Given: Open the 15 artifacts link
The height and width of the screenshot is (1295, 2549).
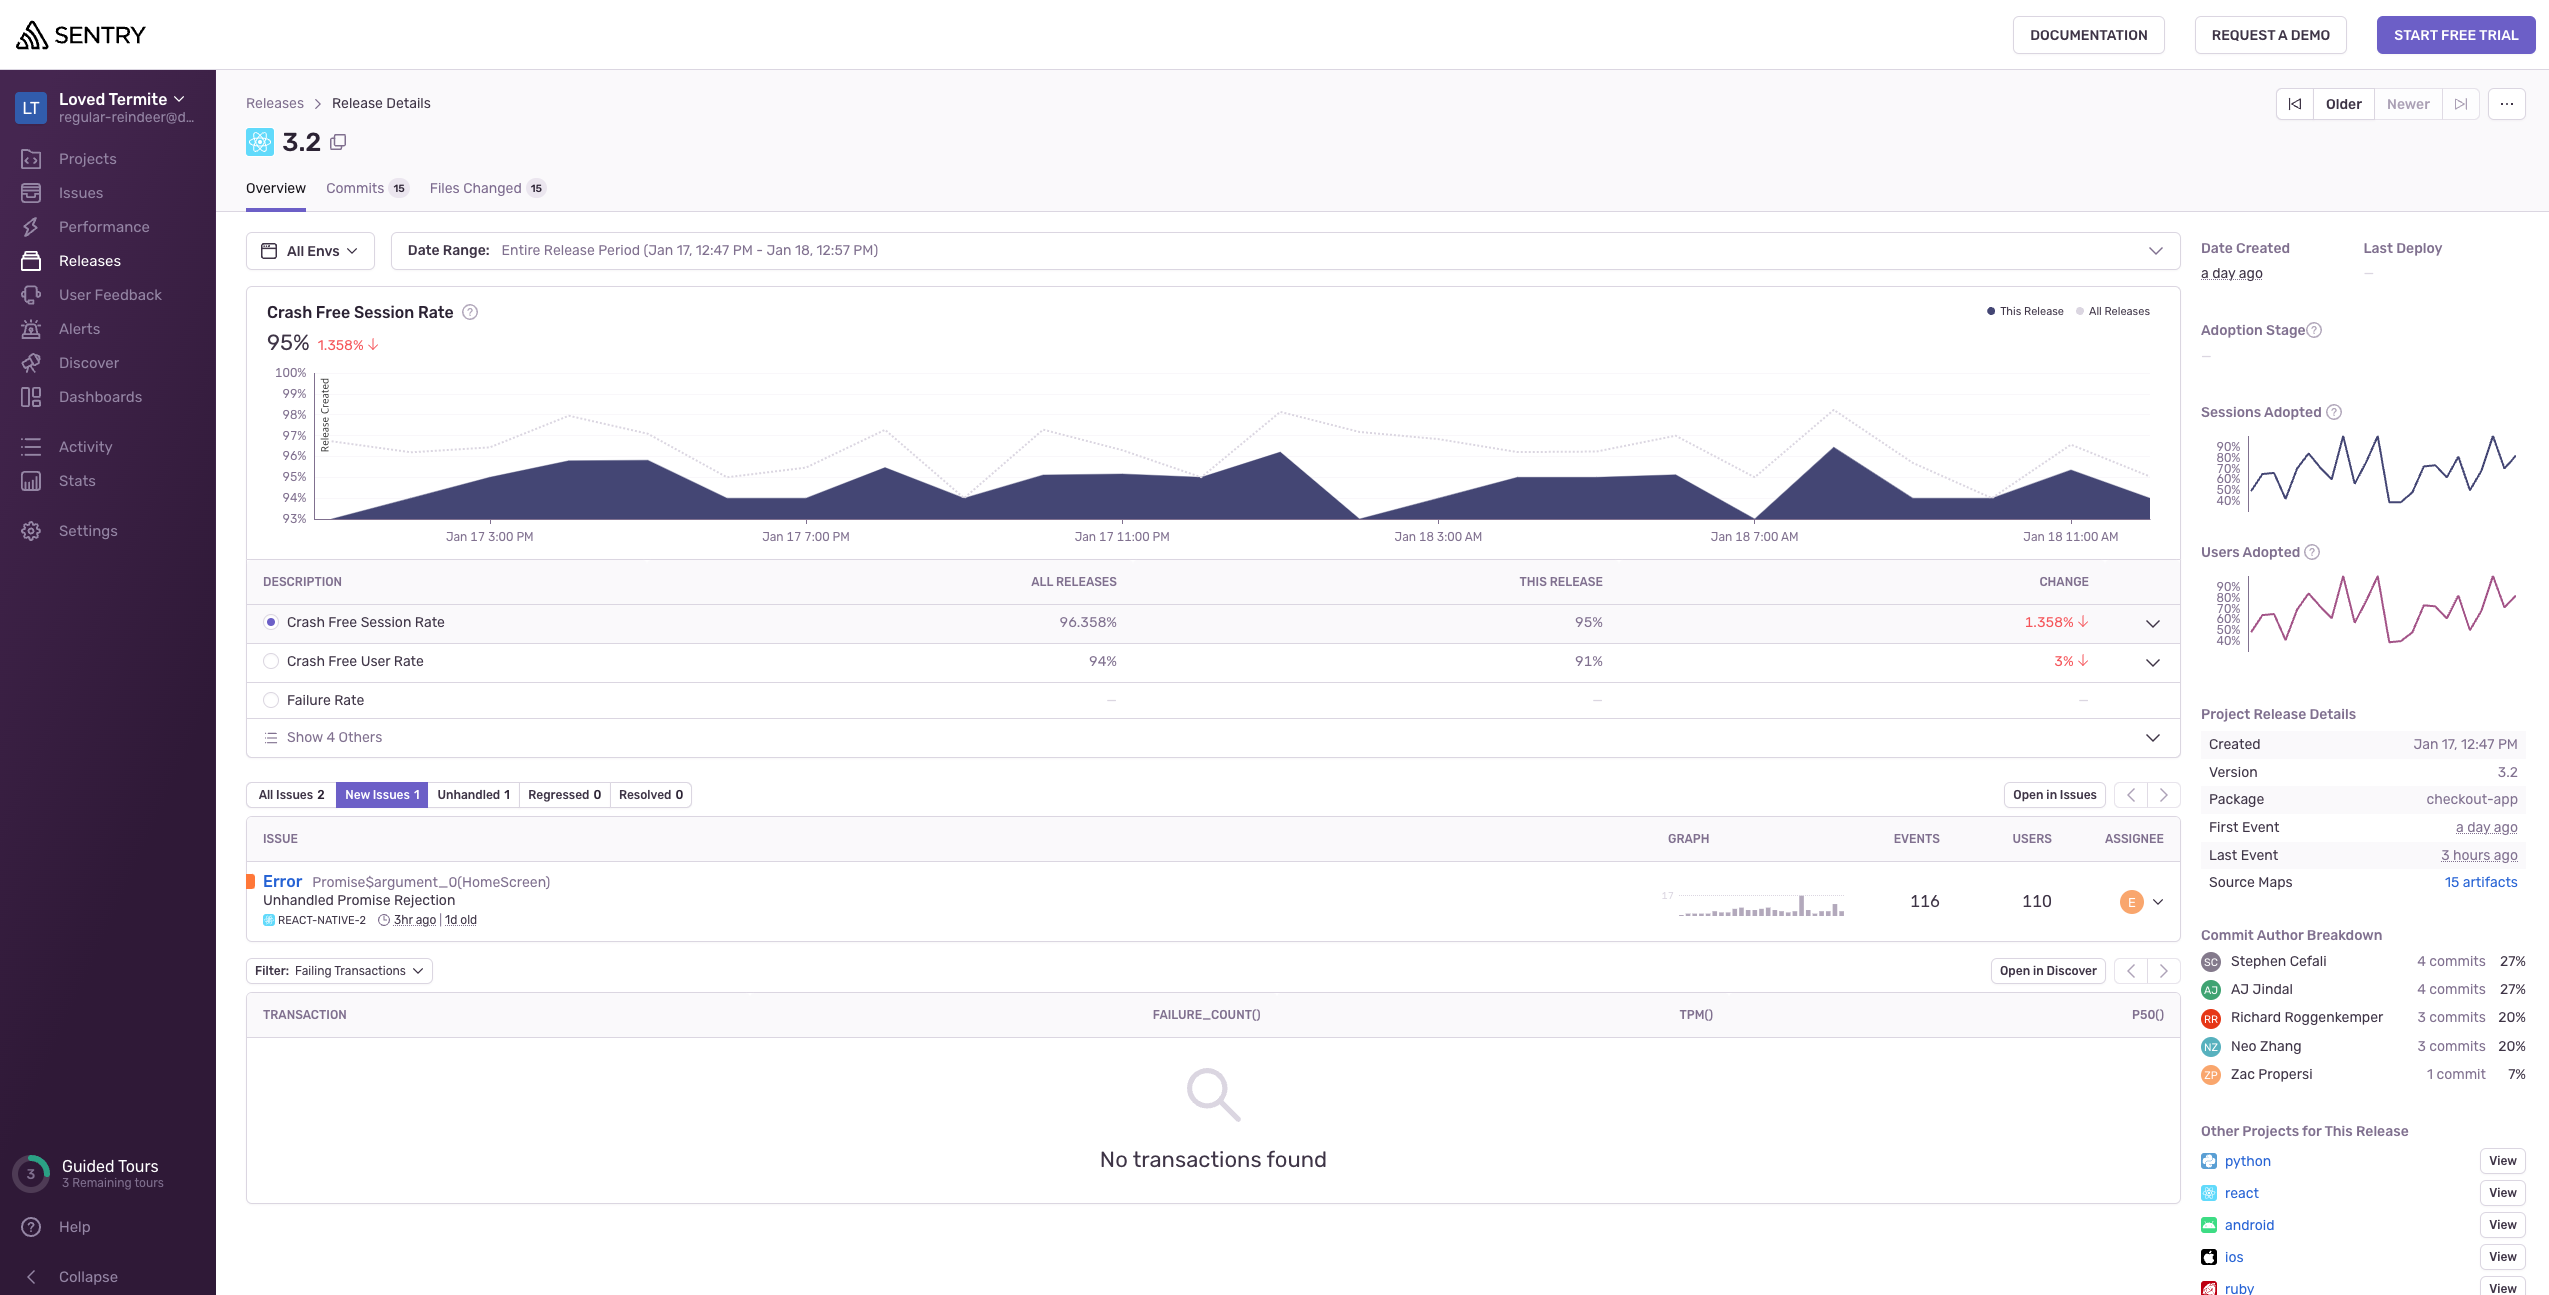Looking at the screenshot, I should [2480, 882].
